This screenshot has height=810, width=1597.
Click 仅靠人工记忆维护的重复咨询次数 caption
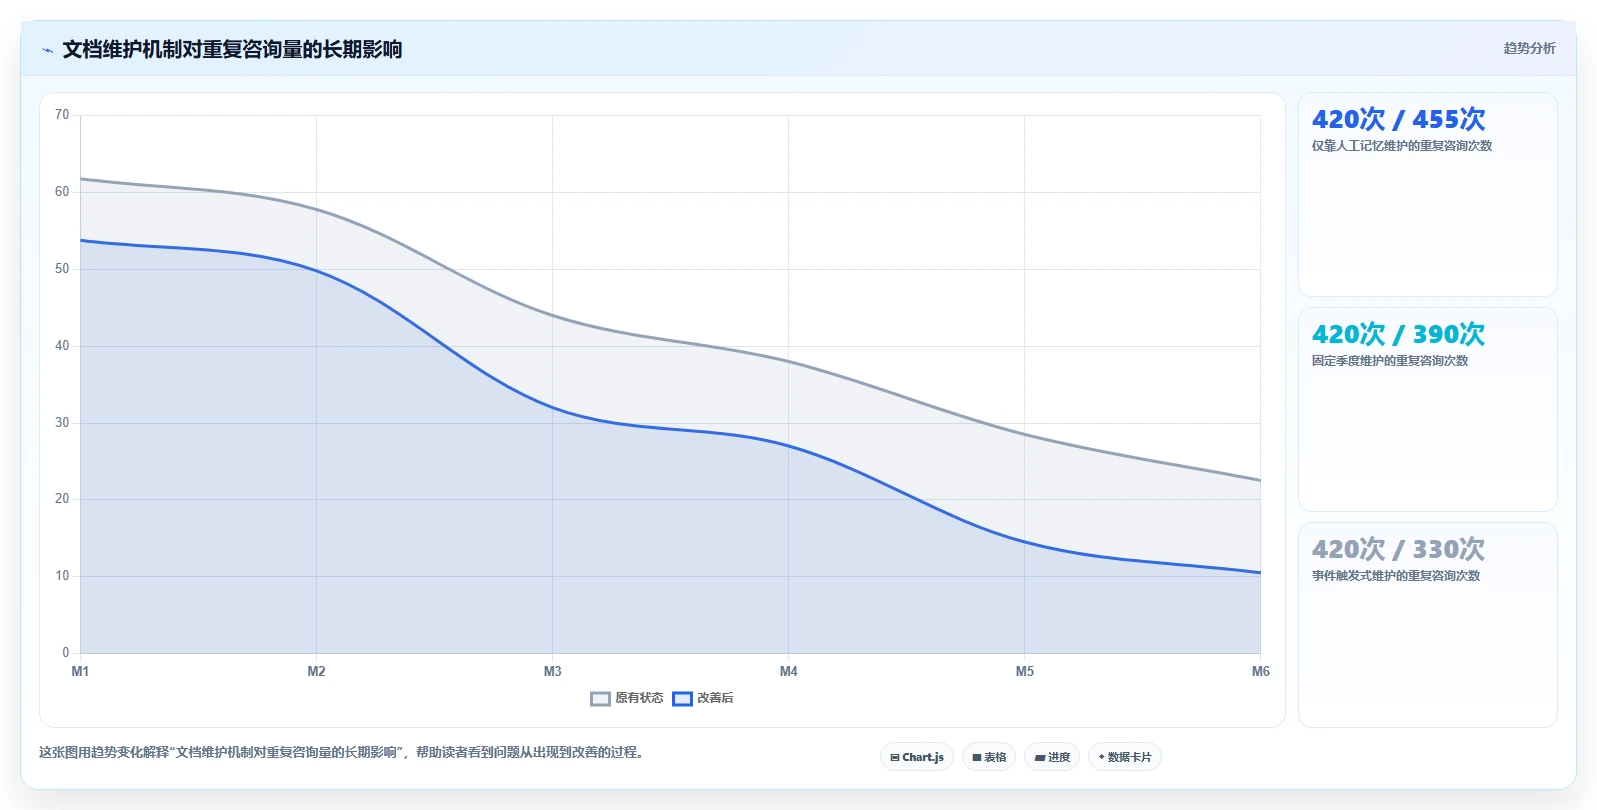pyautogui.click(x=1402, y=146)
